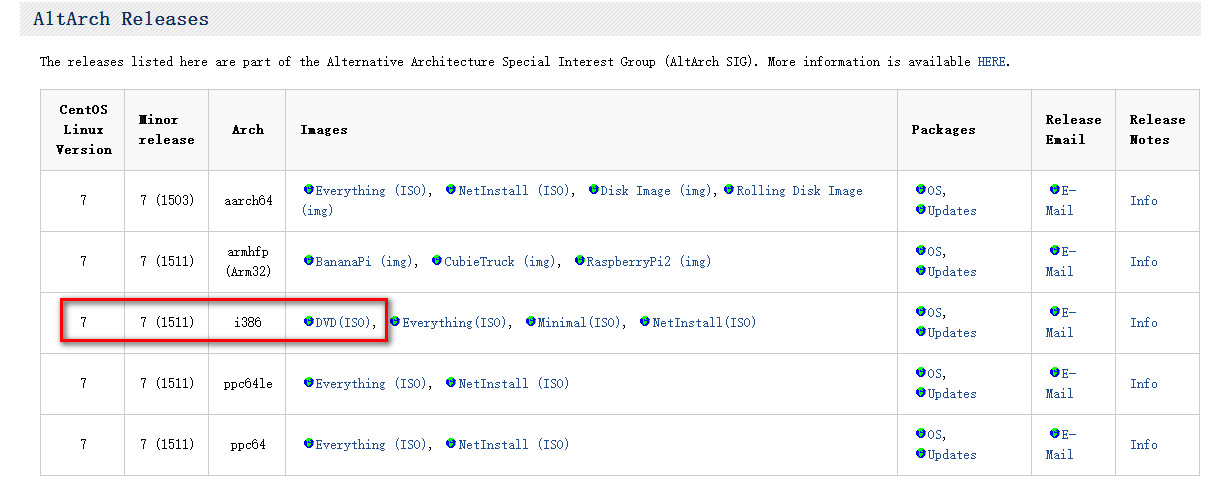Viewport: 1214px width, 486px height.
Task: Click globe icon beside ppc64 Updates link
Action: click(921, 454)
